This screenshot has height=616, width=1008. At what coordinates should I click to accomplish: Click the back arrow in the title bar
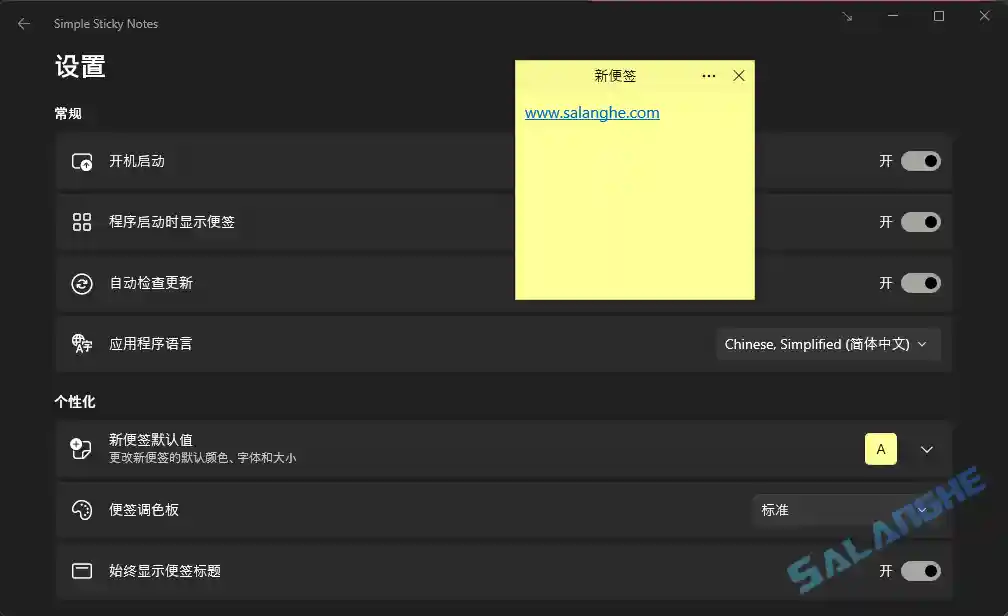(x=23, y=23)
